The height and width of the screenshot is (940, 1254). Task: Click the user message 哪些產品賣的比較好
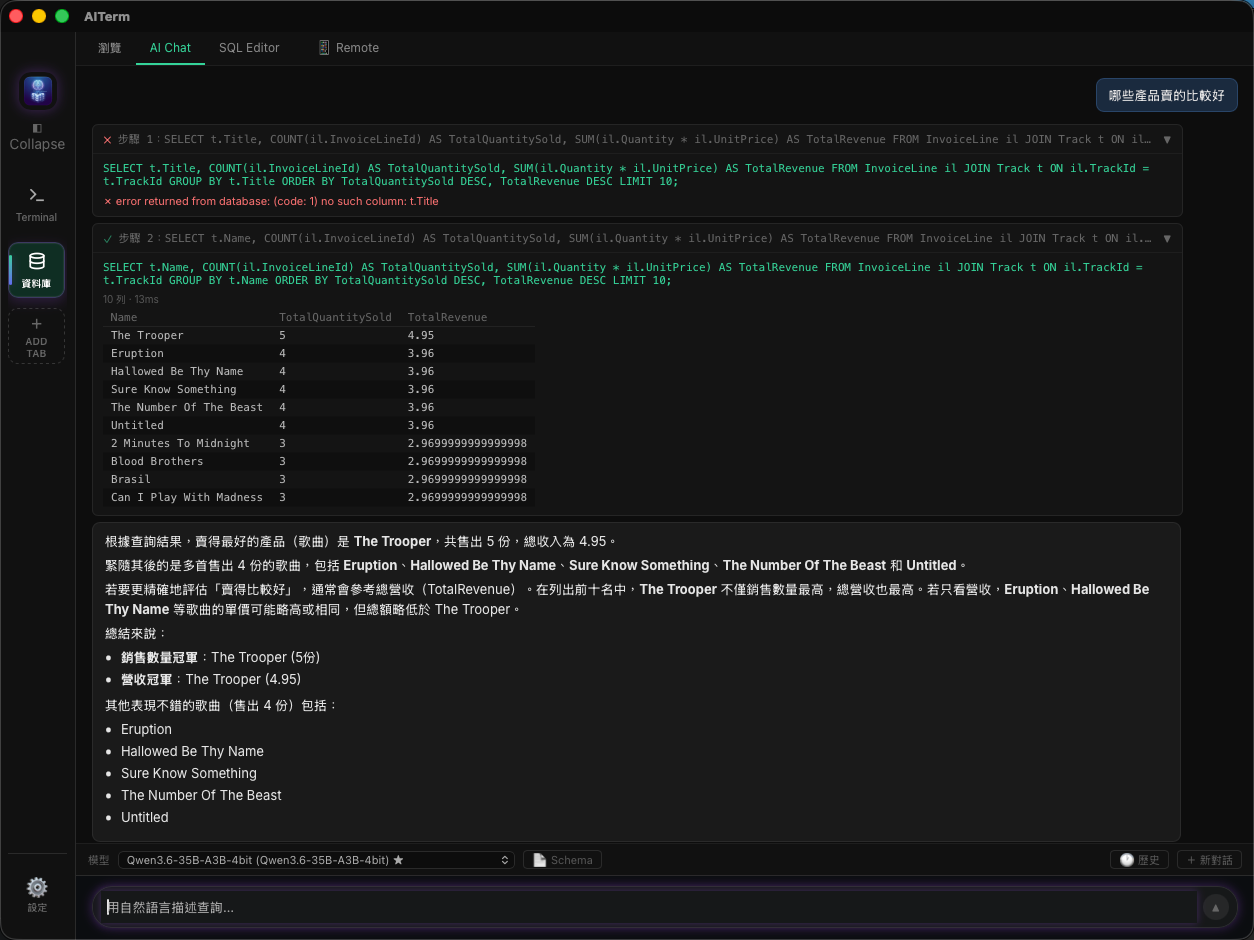click(x=1167, y=96)
